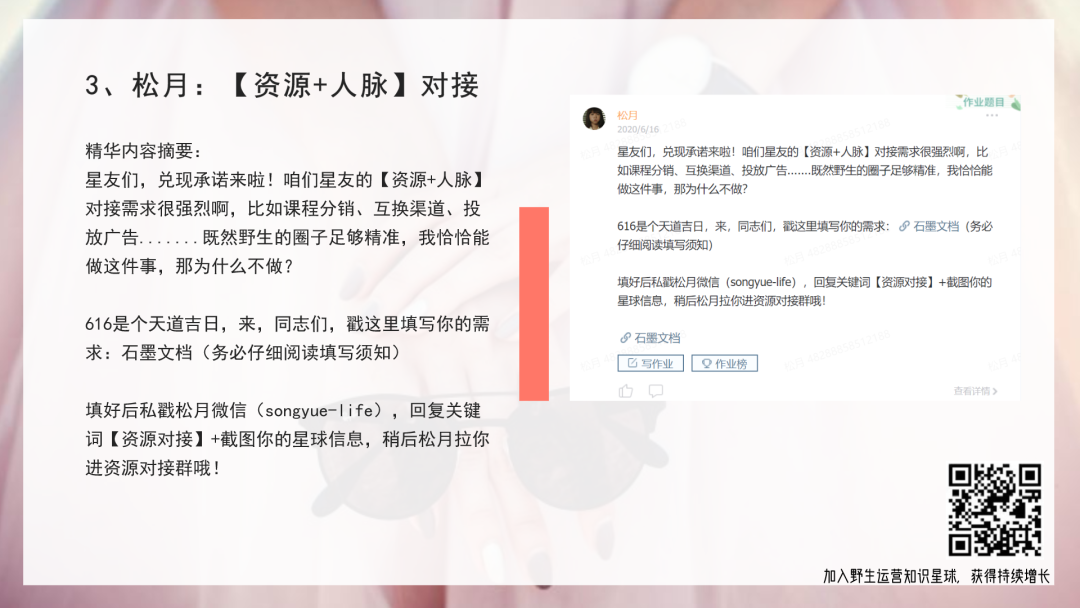The image size is (1080, 608).
Task: Click the QR code image
Action: [994, 510]
